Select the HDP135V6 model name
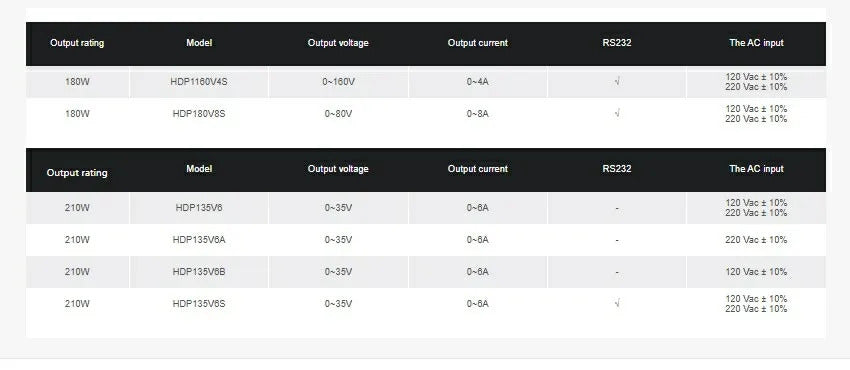This screenshot has height=370, width=850. [x=199, y=207]
